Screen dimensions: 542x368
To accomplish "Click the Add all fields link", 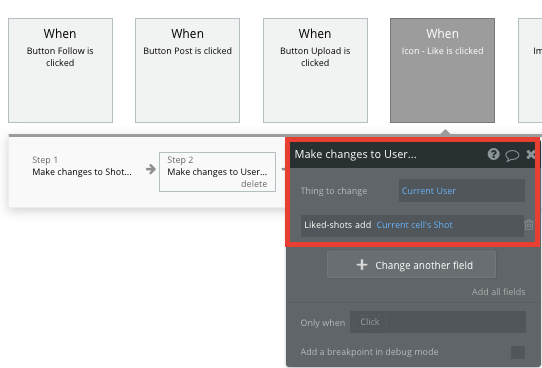I will [498, 292].
